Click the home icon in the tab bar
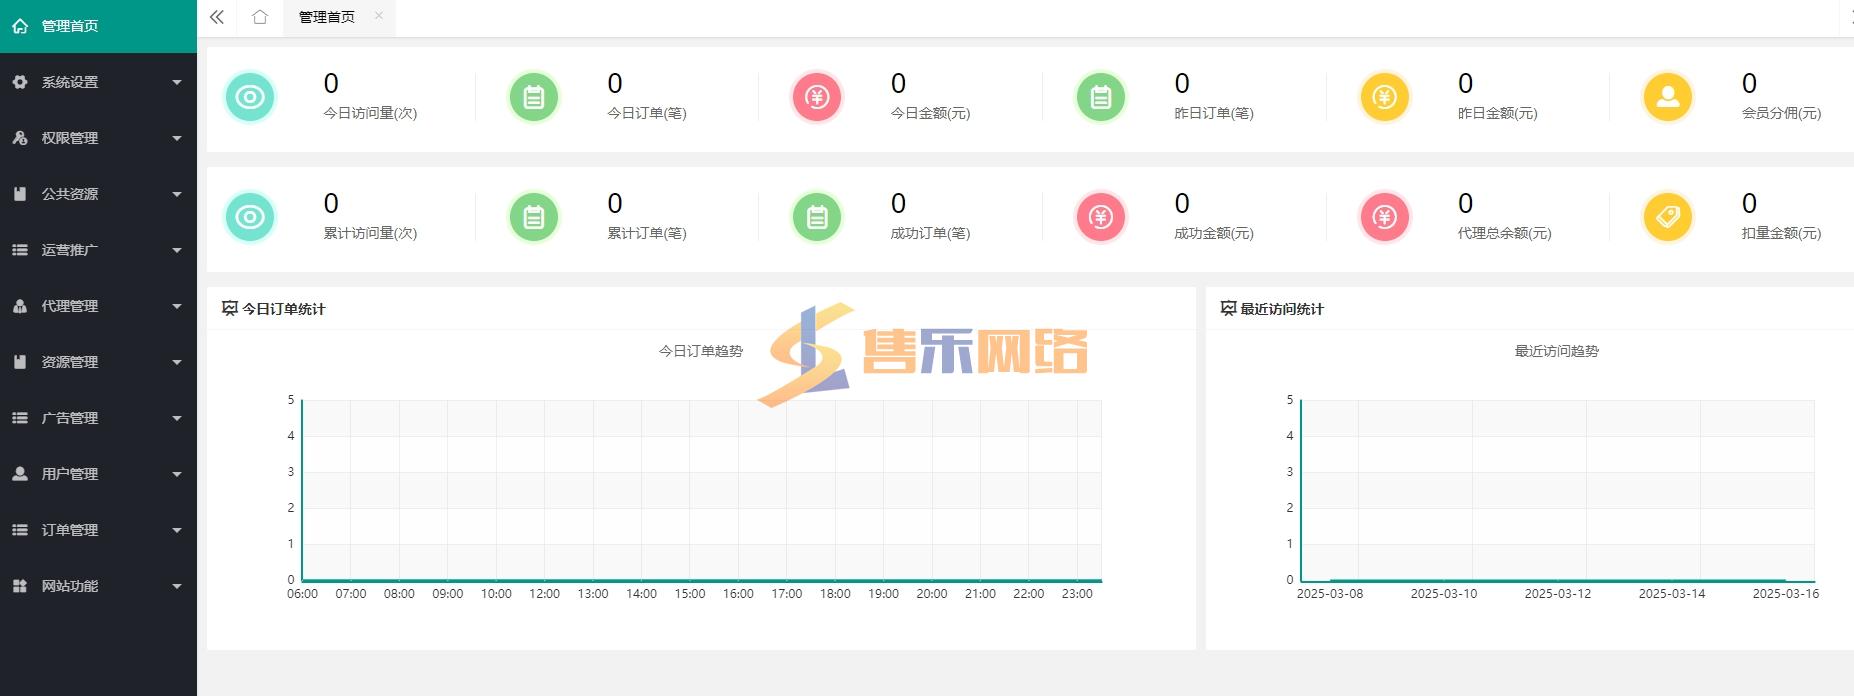This screenshot has height=696, width=1854. 260,17
